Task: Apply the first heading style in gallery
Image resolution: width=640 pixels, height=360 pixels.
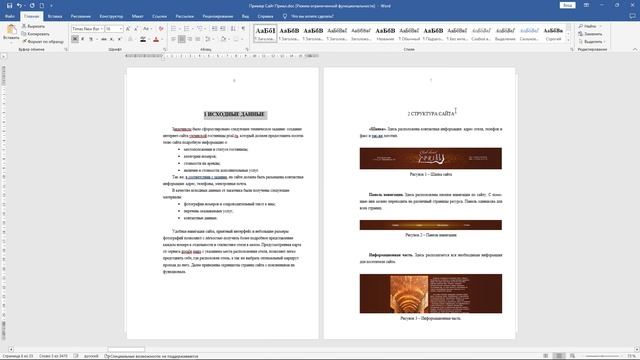Action: coord(265,33)
